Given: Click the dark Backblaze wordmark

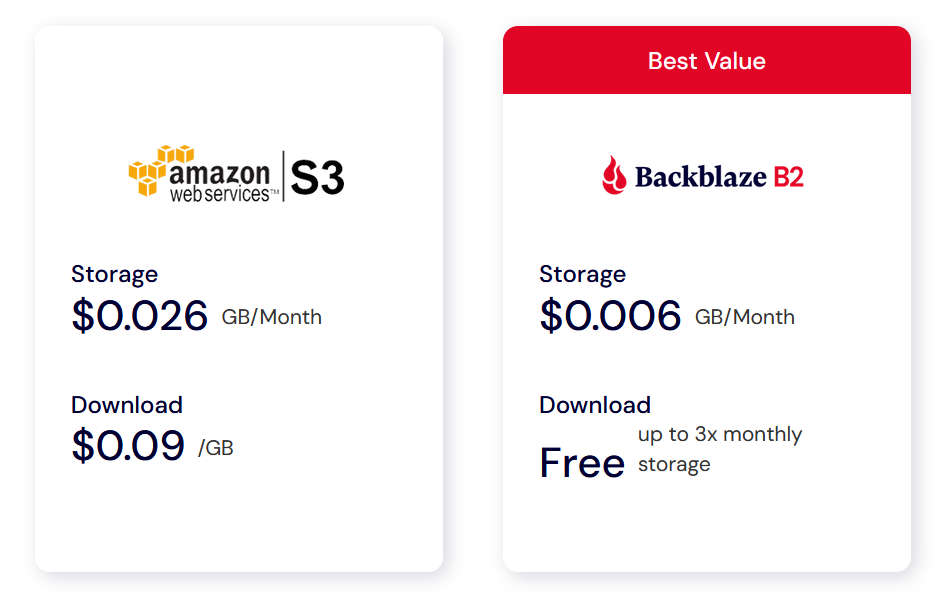Looking at the screenshot, I should point(700,177).
